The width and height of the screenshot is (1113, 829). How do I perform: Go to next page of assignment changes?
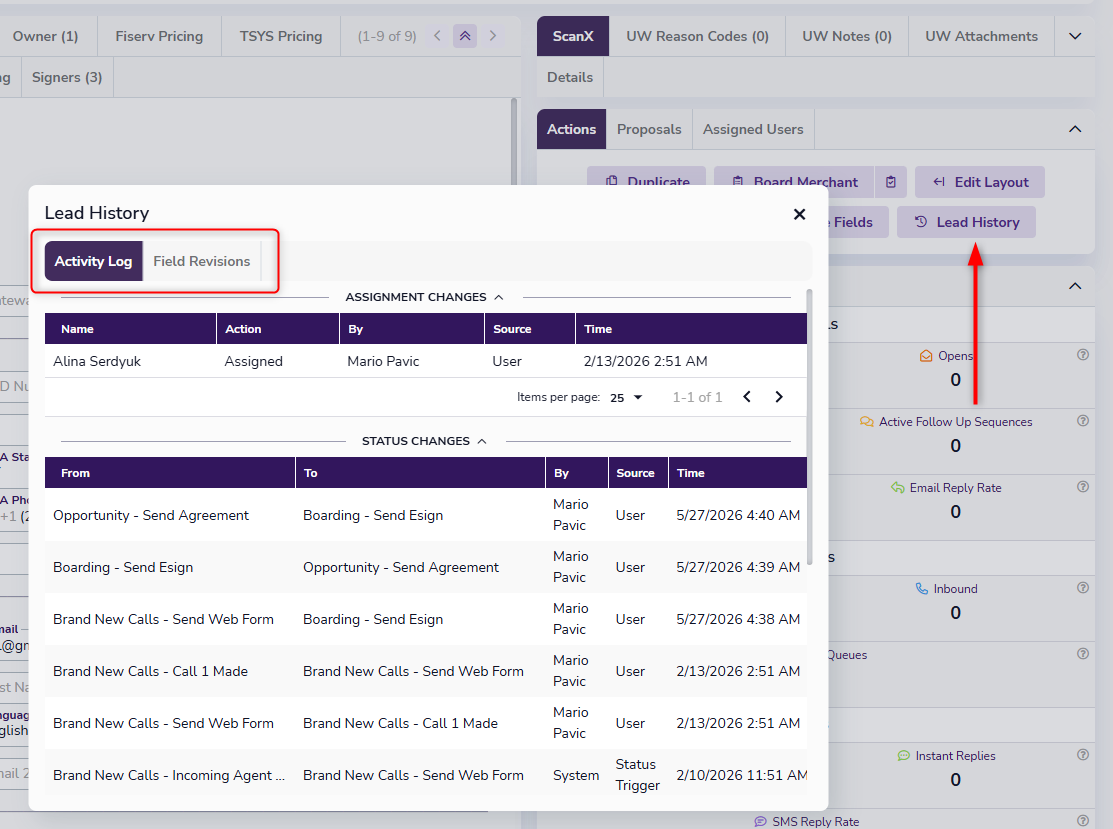pos(779,397)
